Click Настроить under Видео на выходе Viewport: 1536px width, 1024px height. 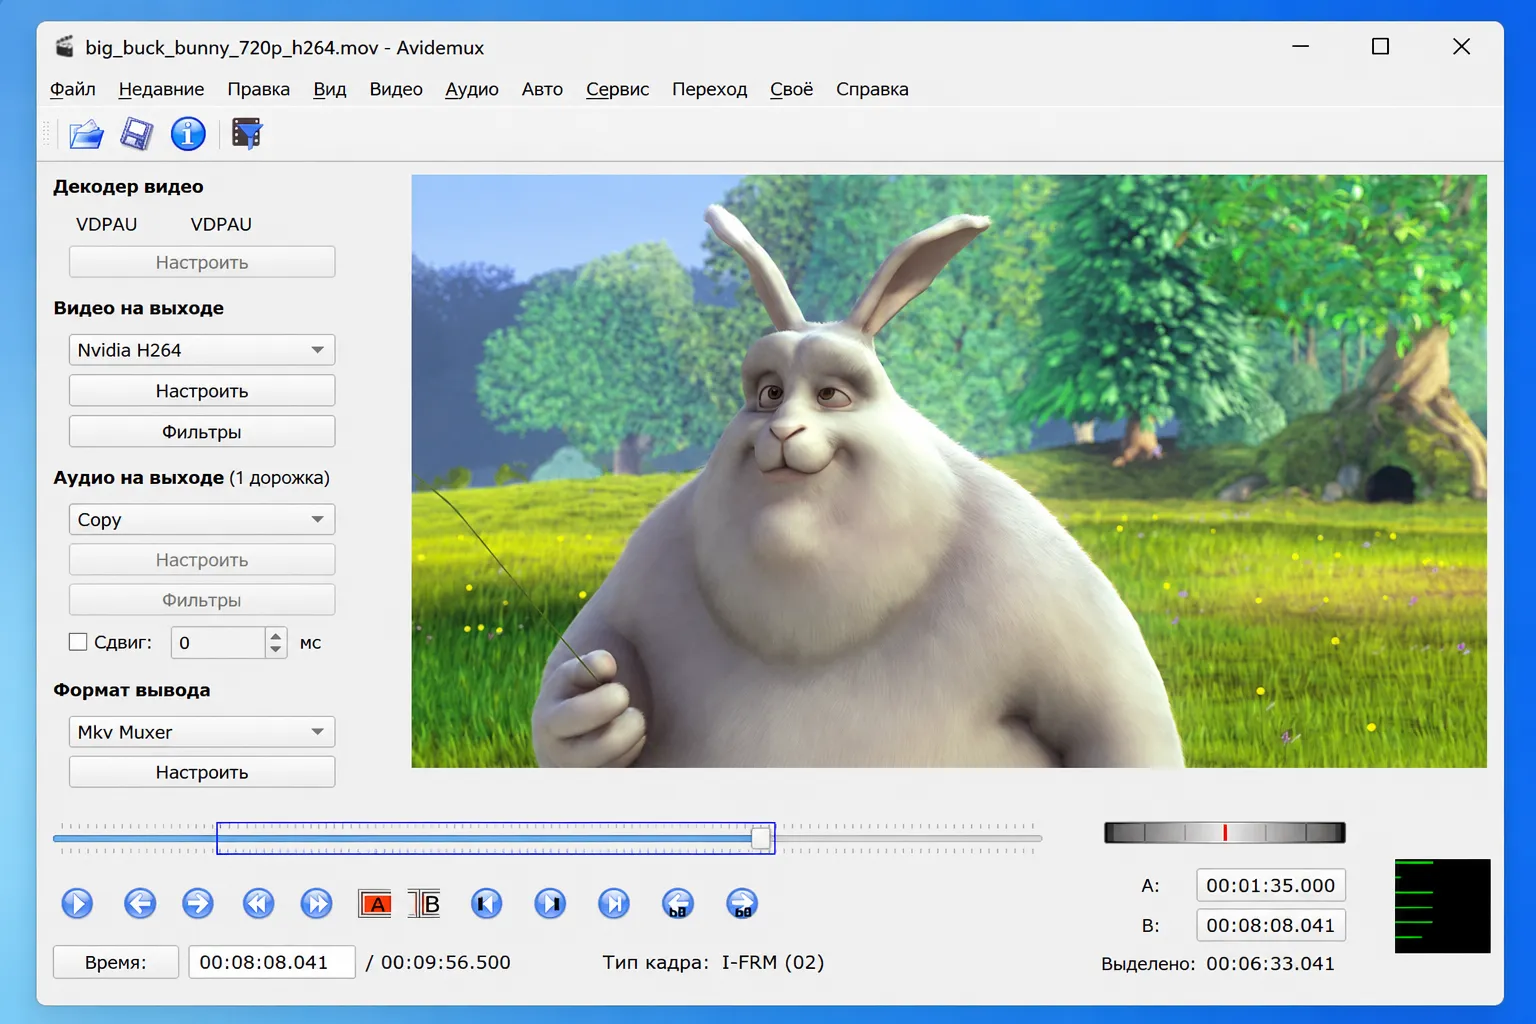[x=202, y=391]
